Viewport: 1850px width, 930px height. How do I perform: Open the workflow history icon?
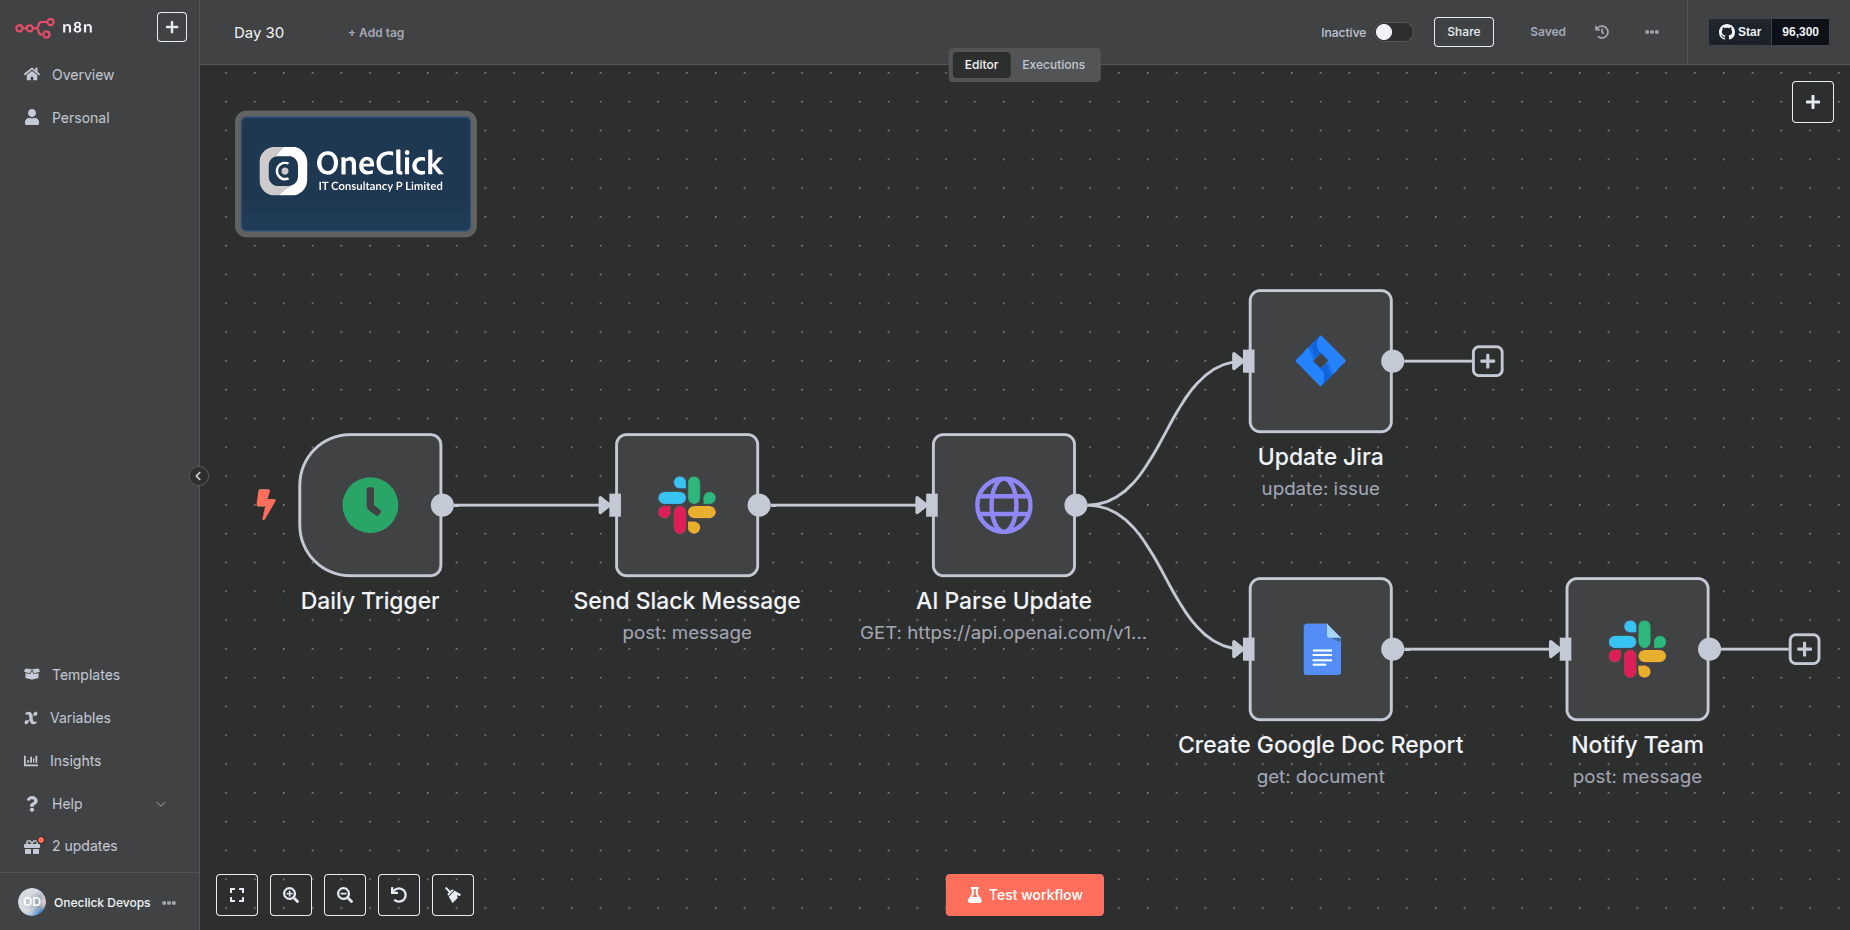pos(1602,32)
